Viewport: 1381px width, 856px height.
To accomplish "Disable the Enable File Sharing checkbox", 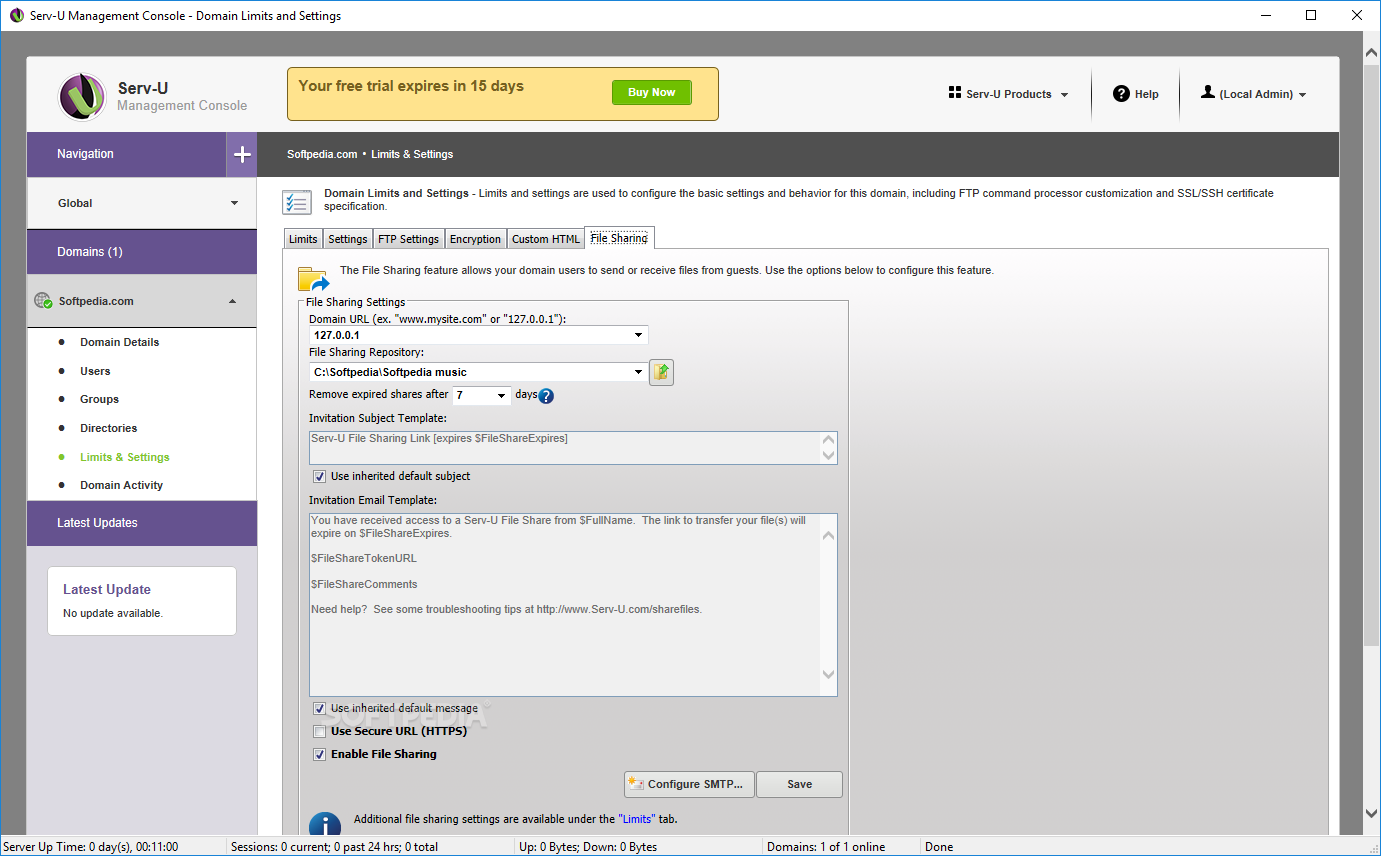I will click(x=320, y=754).
